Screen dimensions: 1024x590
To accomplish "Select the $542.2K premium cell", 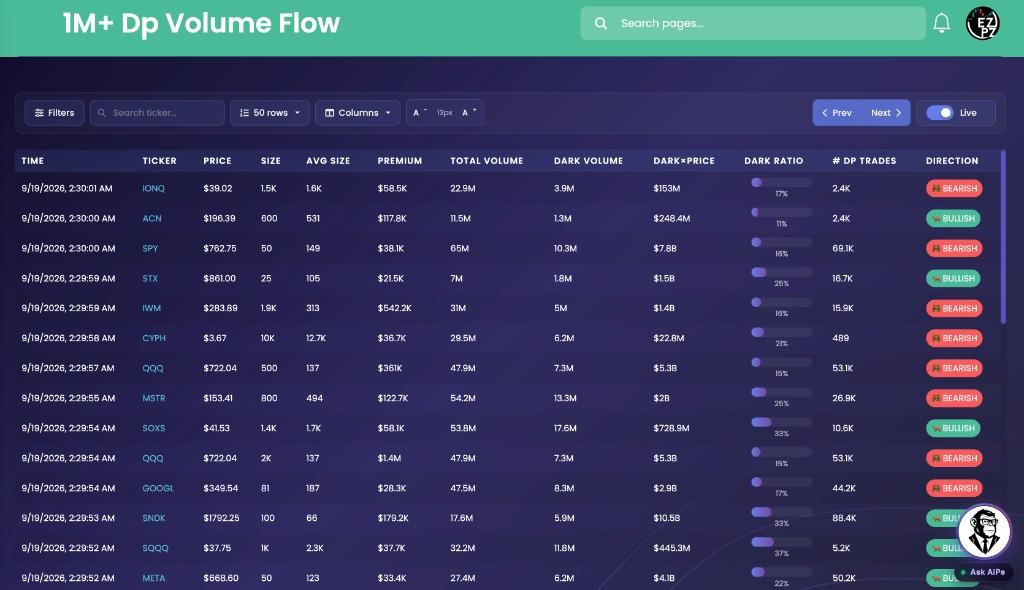I will [x=394, y=308].
